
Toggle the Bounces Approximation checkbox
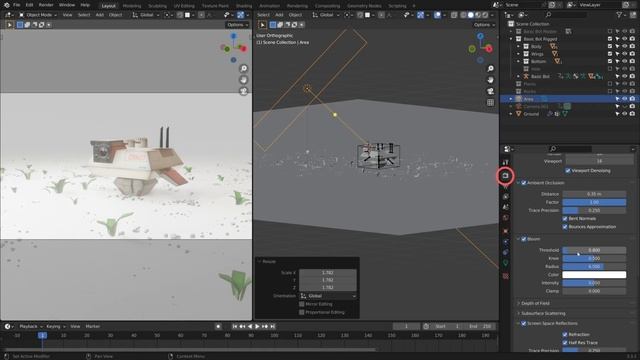[565, 227]
